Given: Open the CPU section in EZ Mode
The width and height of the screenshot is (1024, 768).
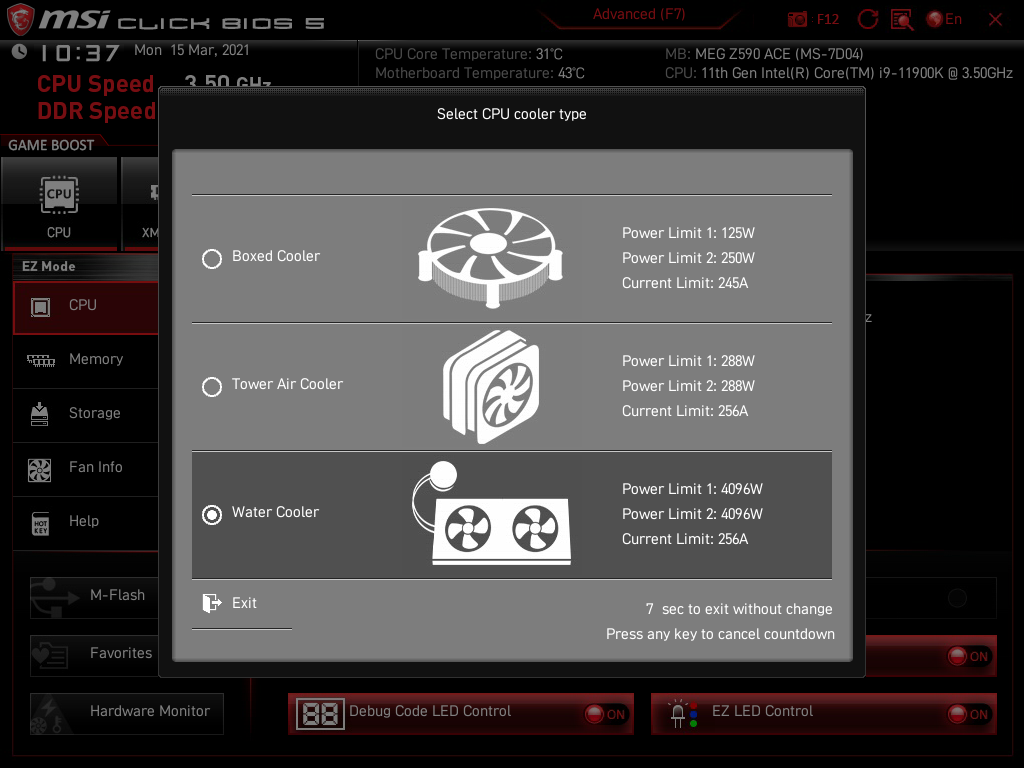Looking at the screenshot, I should (86, 307).
